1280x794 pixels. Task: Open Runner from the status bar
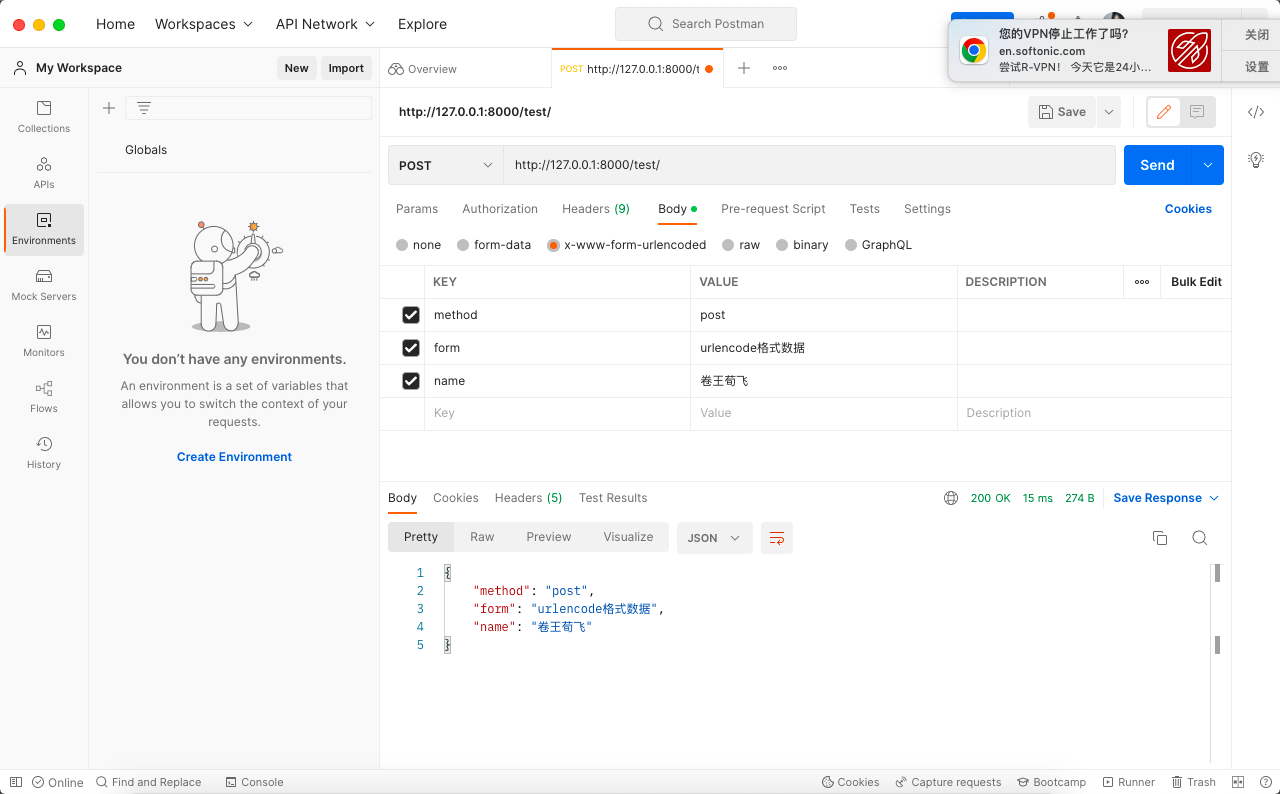click(1129, 782)
